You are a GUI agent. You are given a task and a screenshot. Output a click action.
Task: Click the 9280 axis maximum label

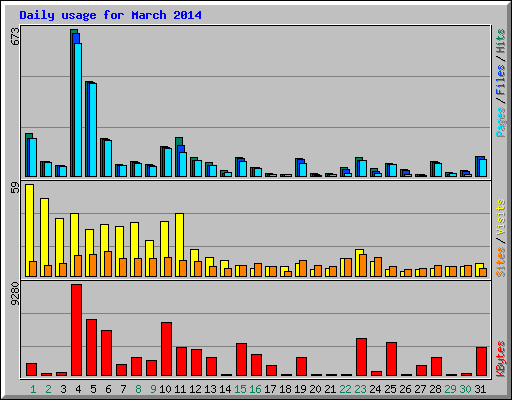tap(15, 294)
